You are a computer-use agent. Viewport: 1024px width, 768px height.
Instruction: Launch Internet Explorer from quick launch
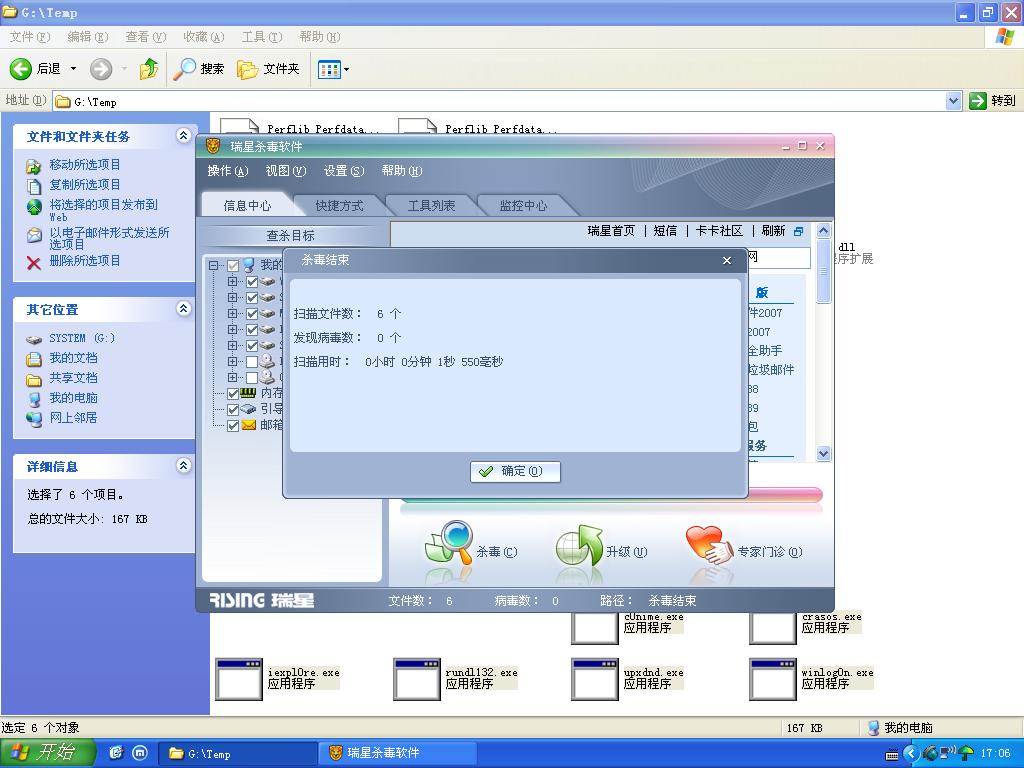pos(116,753)
